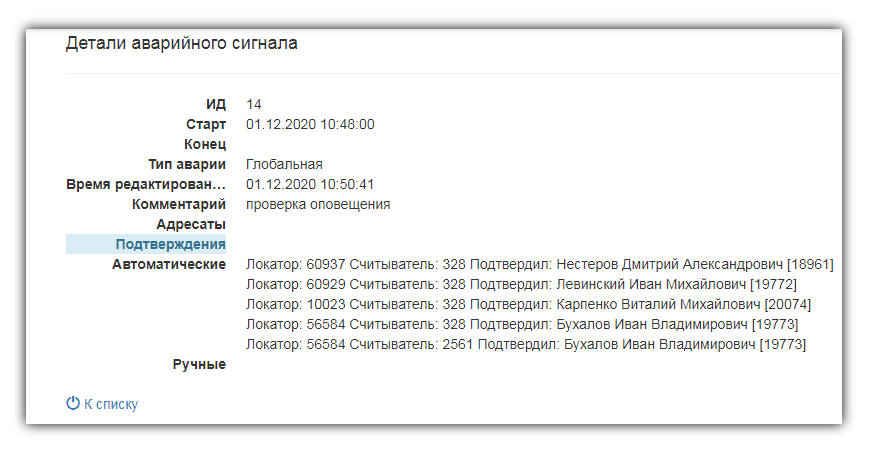Select start time 01.12.2020 10:48:00
The width and height of the screenshot is (869, 454).
tap(310, 124)
